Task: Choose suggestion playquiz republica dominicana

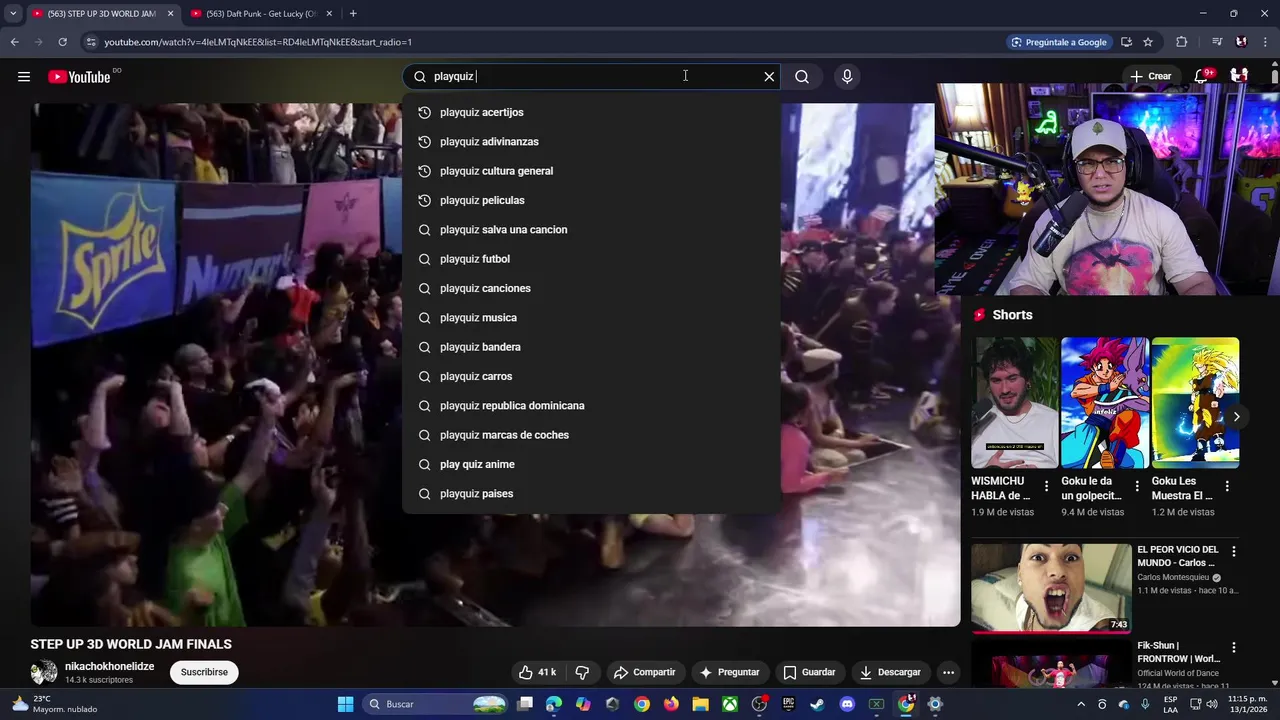Action: click(591, 406)
